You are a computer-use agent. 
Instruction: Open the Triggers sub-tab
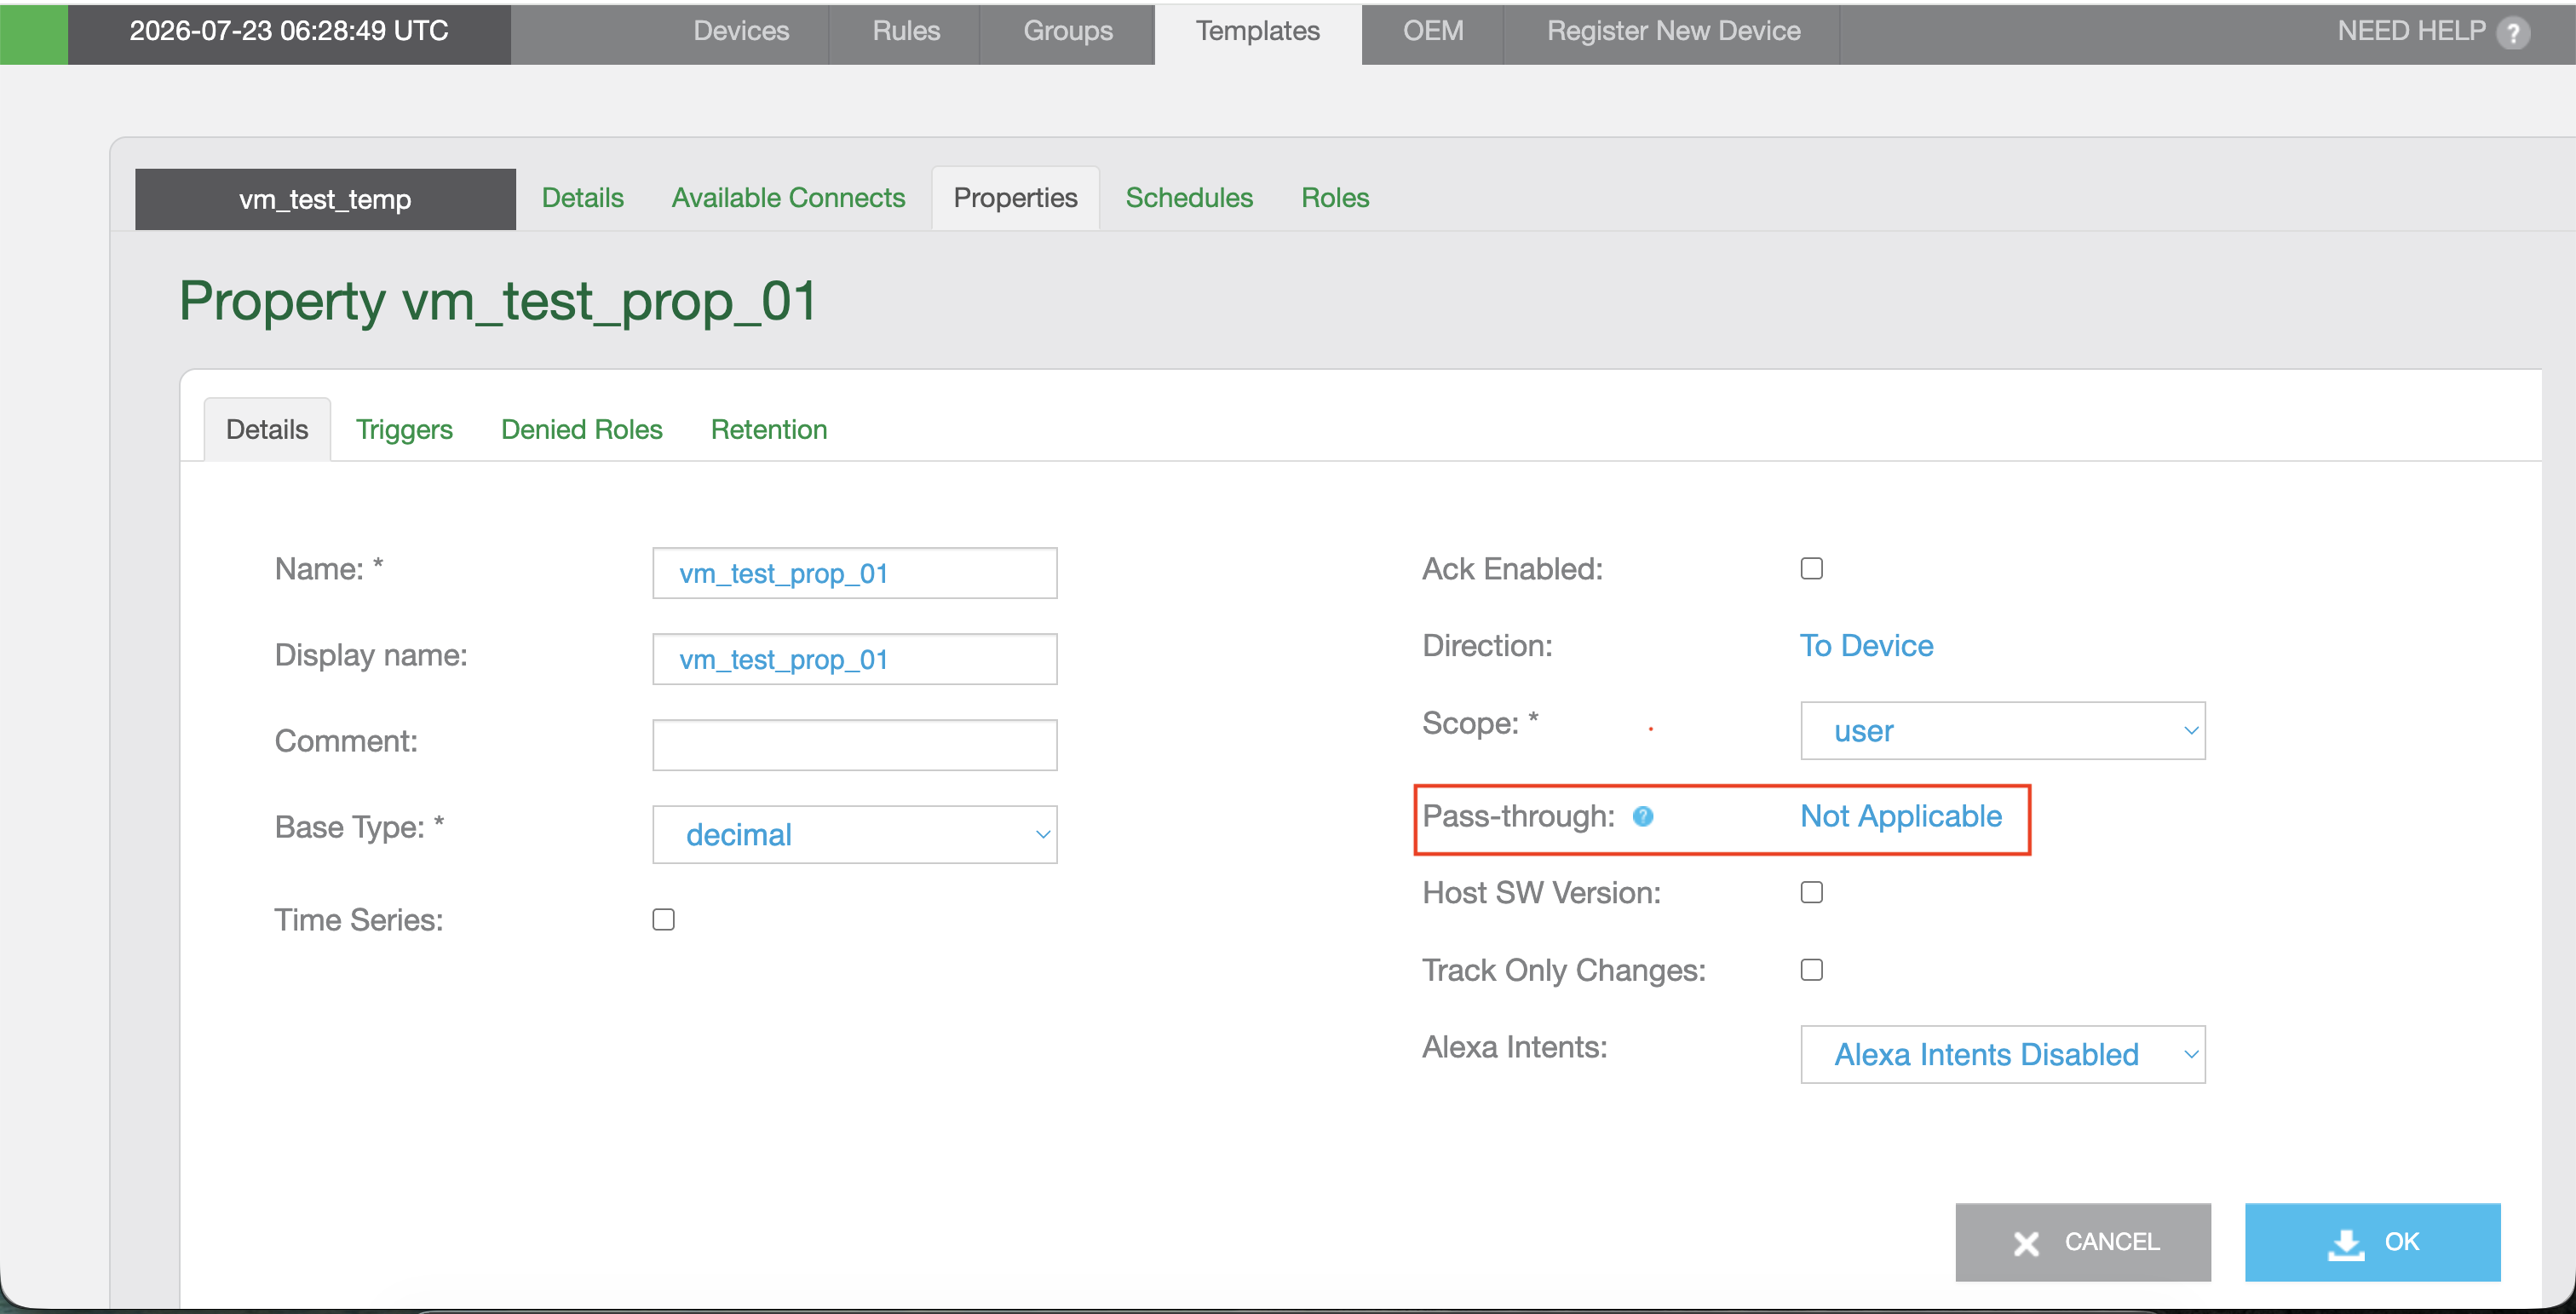click(x=404, y=430)
